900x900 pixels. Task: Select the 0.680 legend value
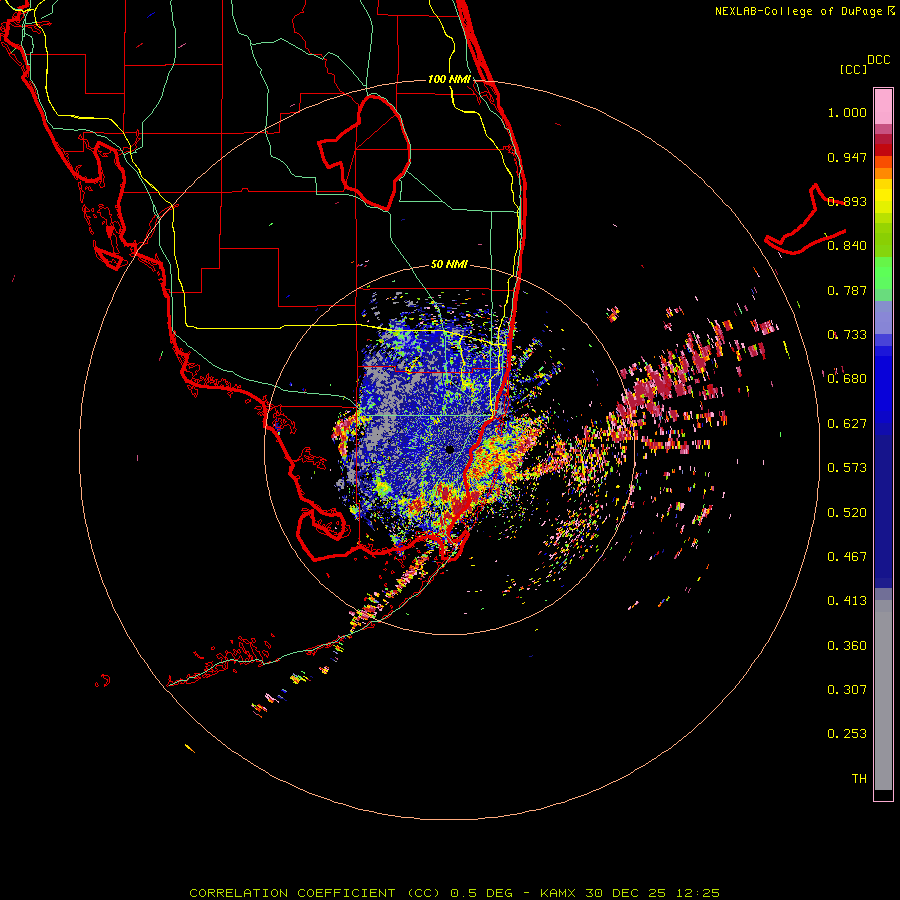[847, 379]
